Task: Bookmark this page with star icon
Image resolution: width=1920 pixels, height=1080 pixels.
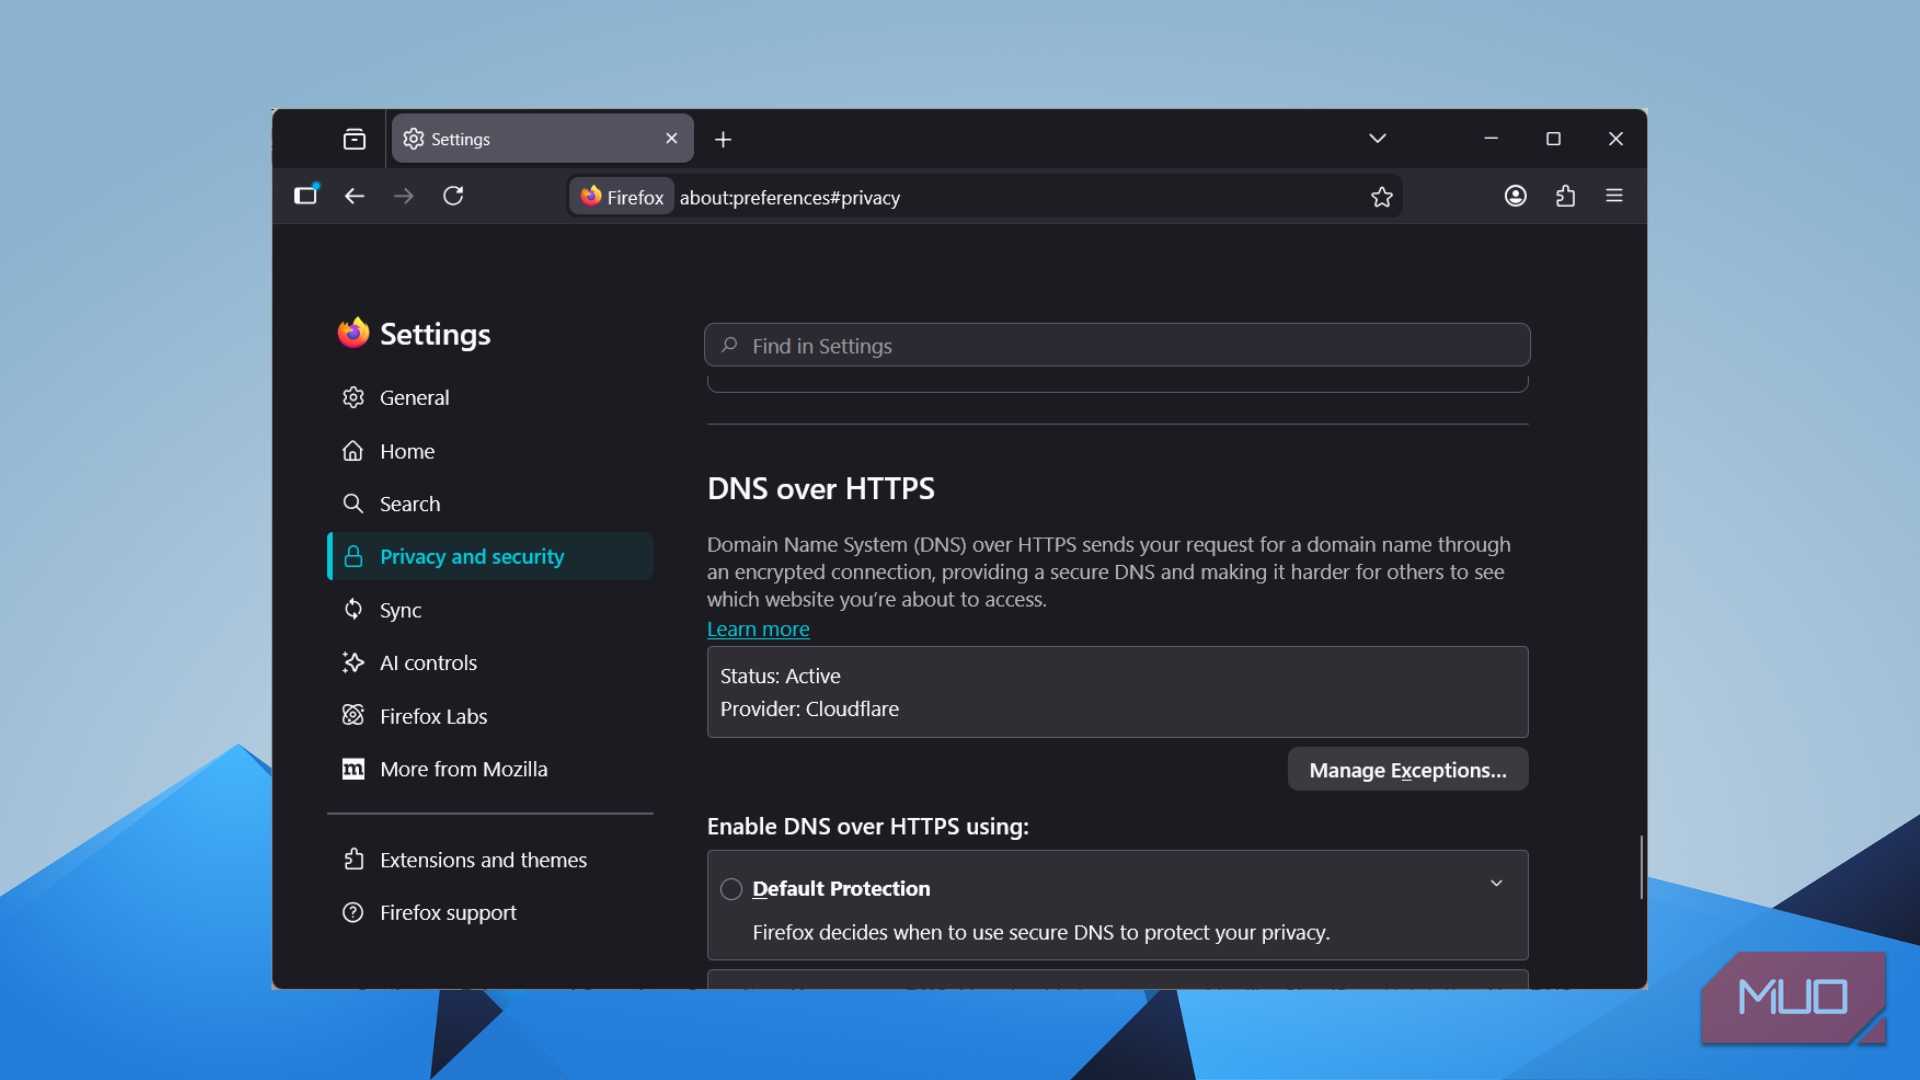Action: coord(1382,197)
